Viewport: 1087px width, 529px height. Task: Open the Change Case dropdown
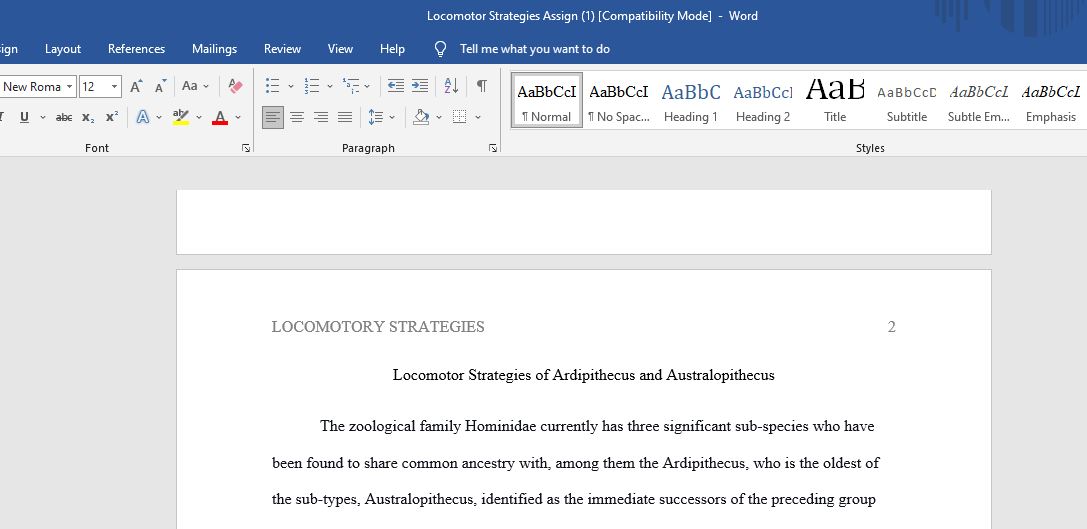click(195, 86)
